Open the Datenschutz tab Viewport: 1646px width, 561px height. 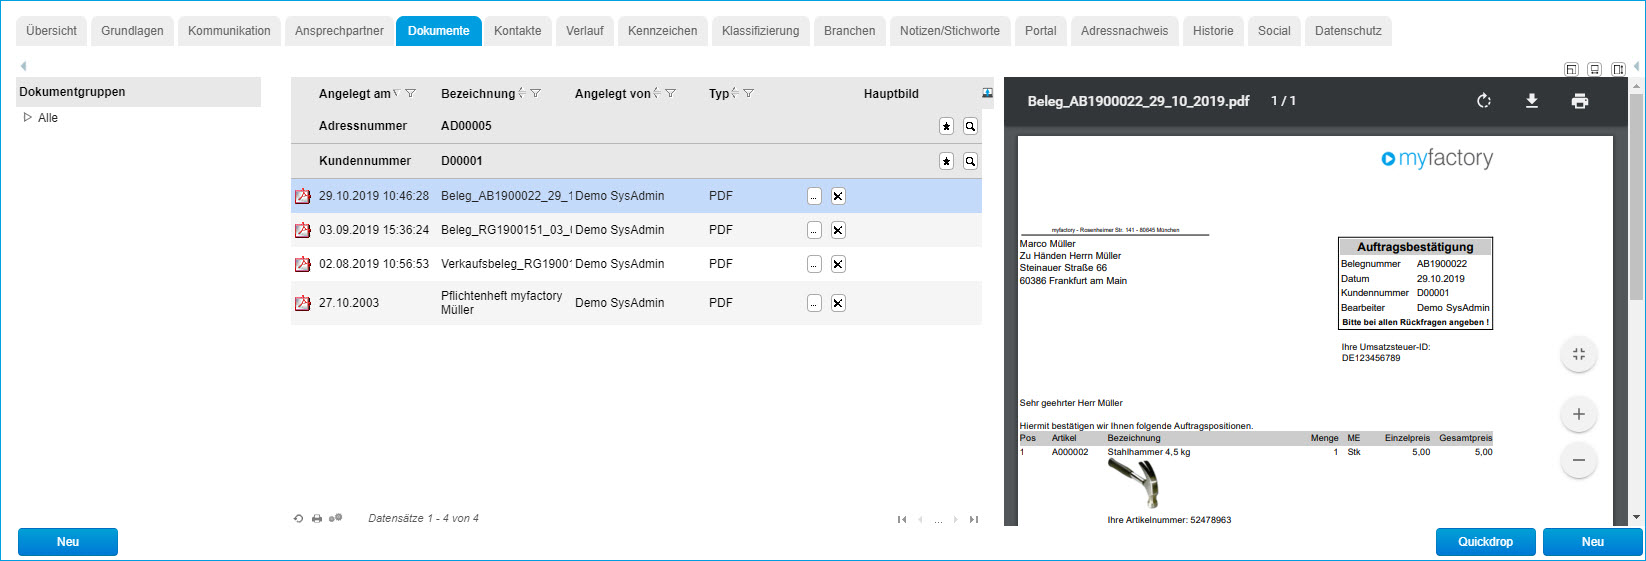tap(1347, 31)
